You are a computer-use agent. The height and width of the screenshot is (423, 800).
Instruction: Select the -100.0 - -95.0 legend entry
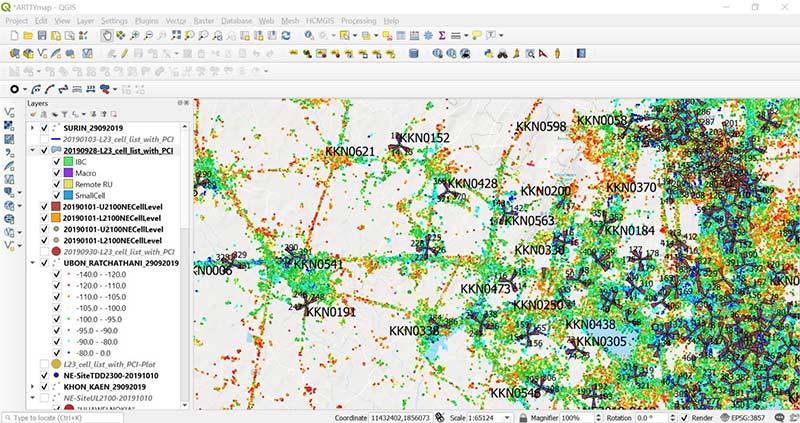[x=101, y=319]
